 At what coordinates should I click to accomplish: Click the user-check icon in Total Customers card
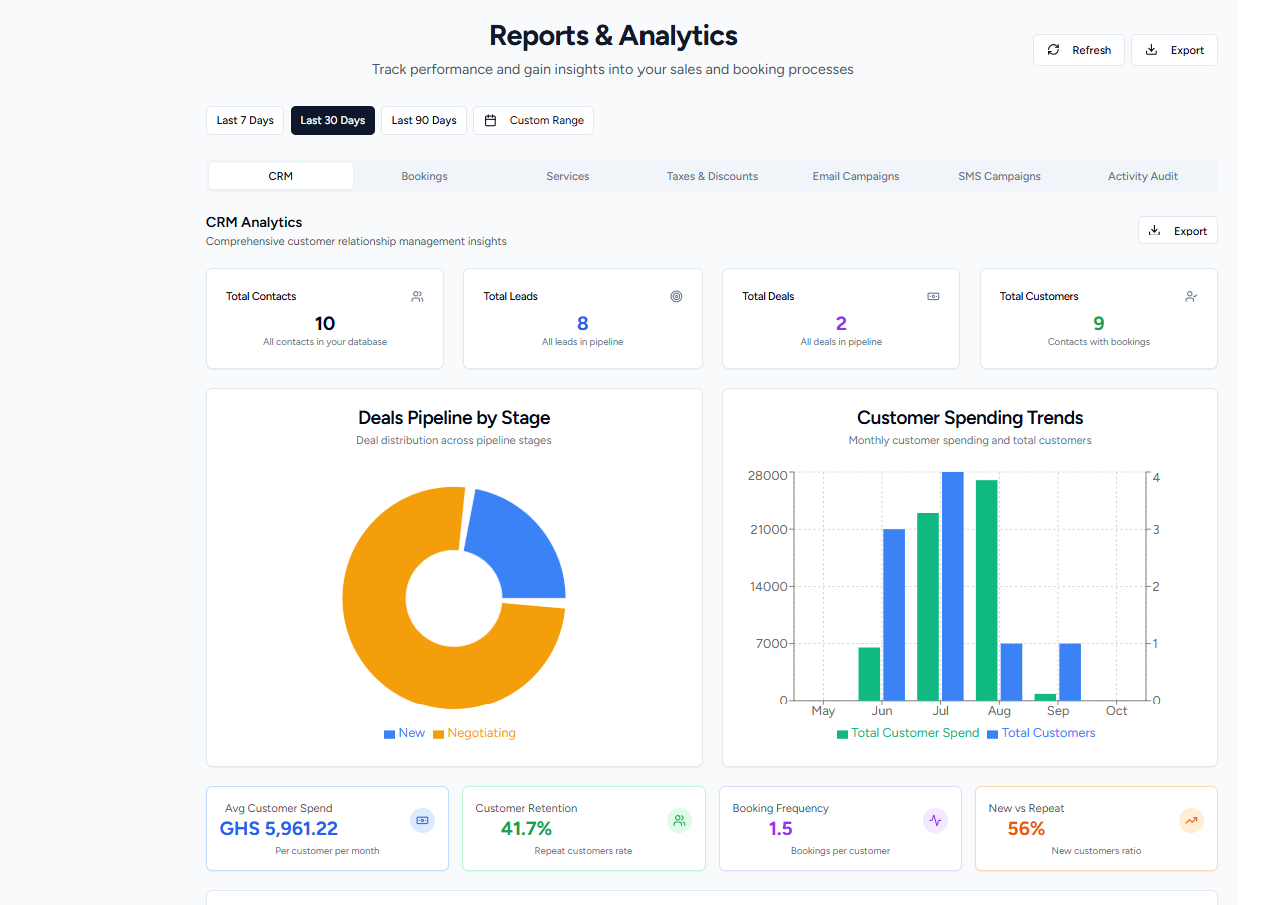1191,296
